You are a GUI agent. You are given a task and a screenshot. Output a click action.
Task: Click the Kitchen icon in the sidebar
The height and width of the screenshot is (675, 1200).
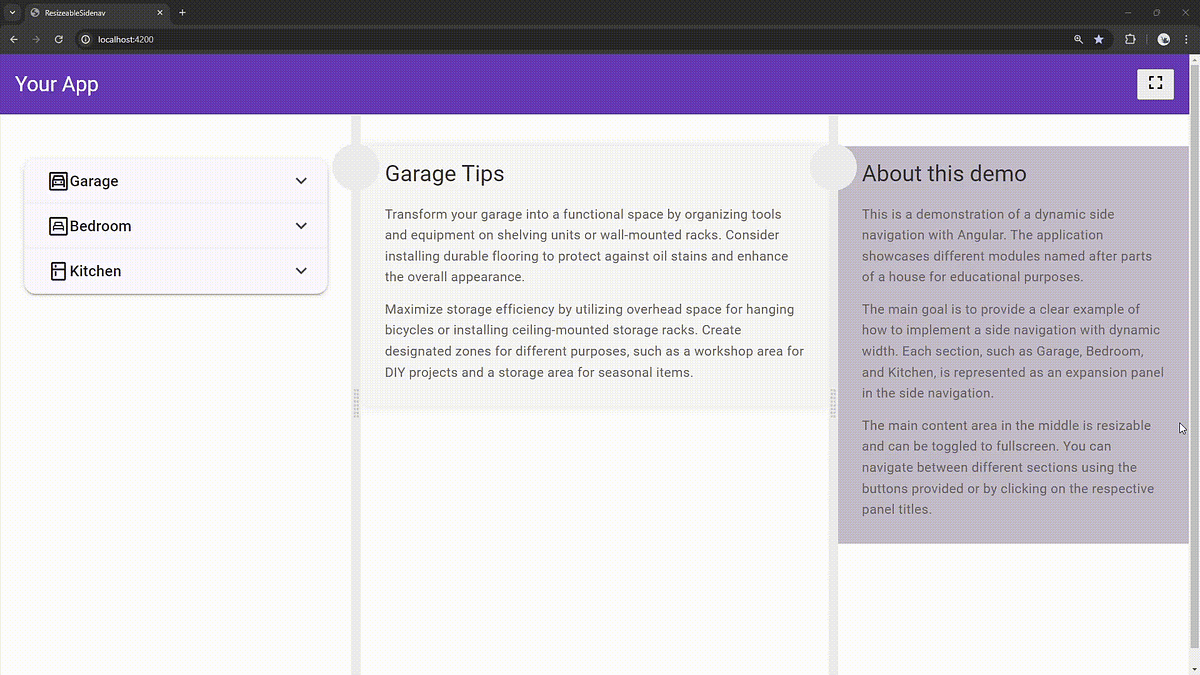click(57, 271)
